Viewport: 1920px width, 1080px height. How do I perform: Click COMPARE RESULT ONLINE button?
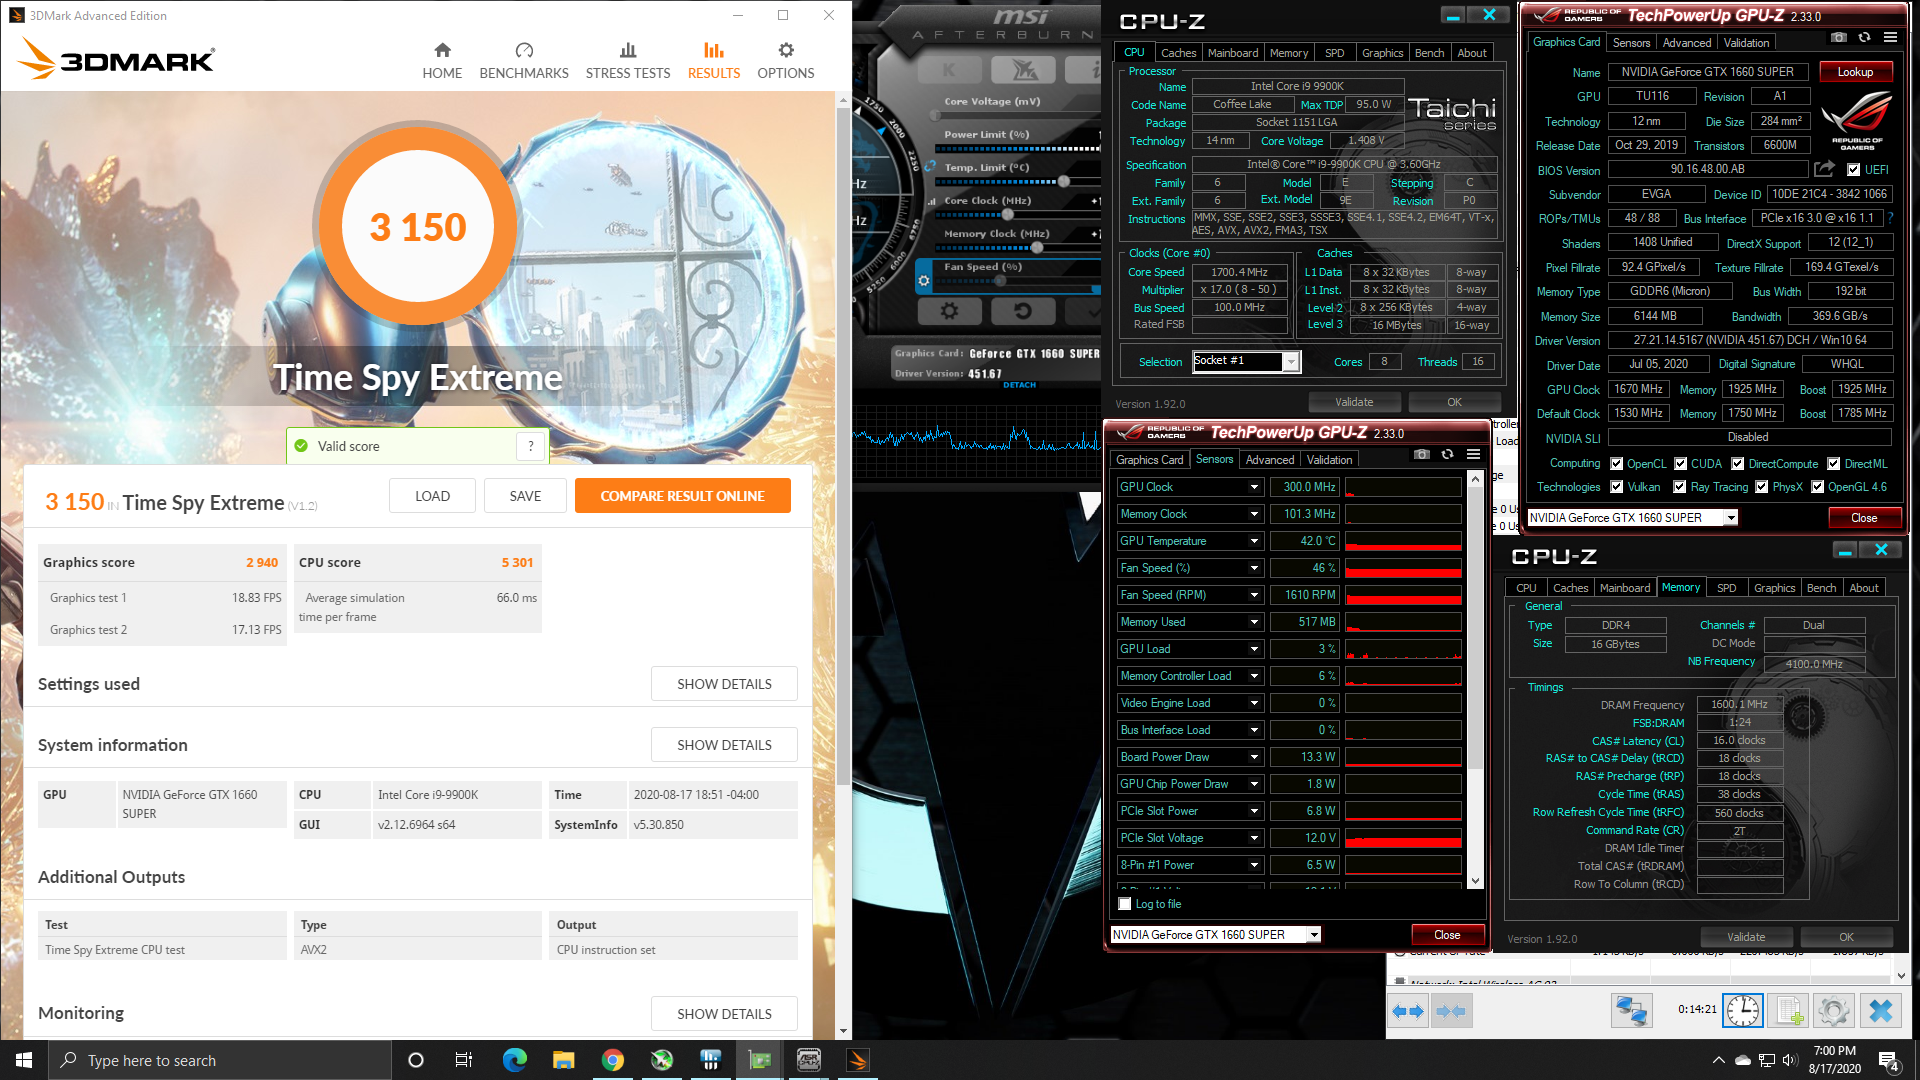coord(682,496)
